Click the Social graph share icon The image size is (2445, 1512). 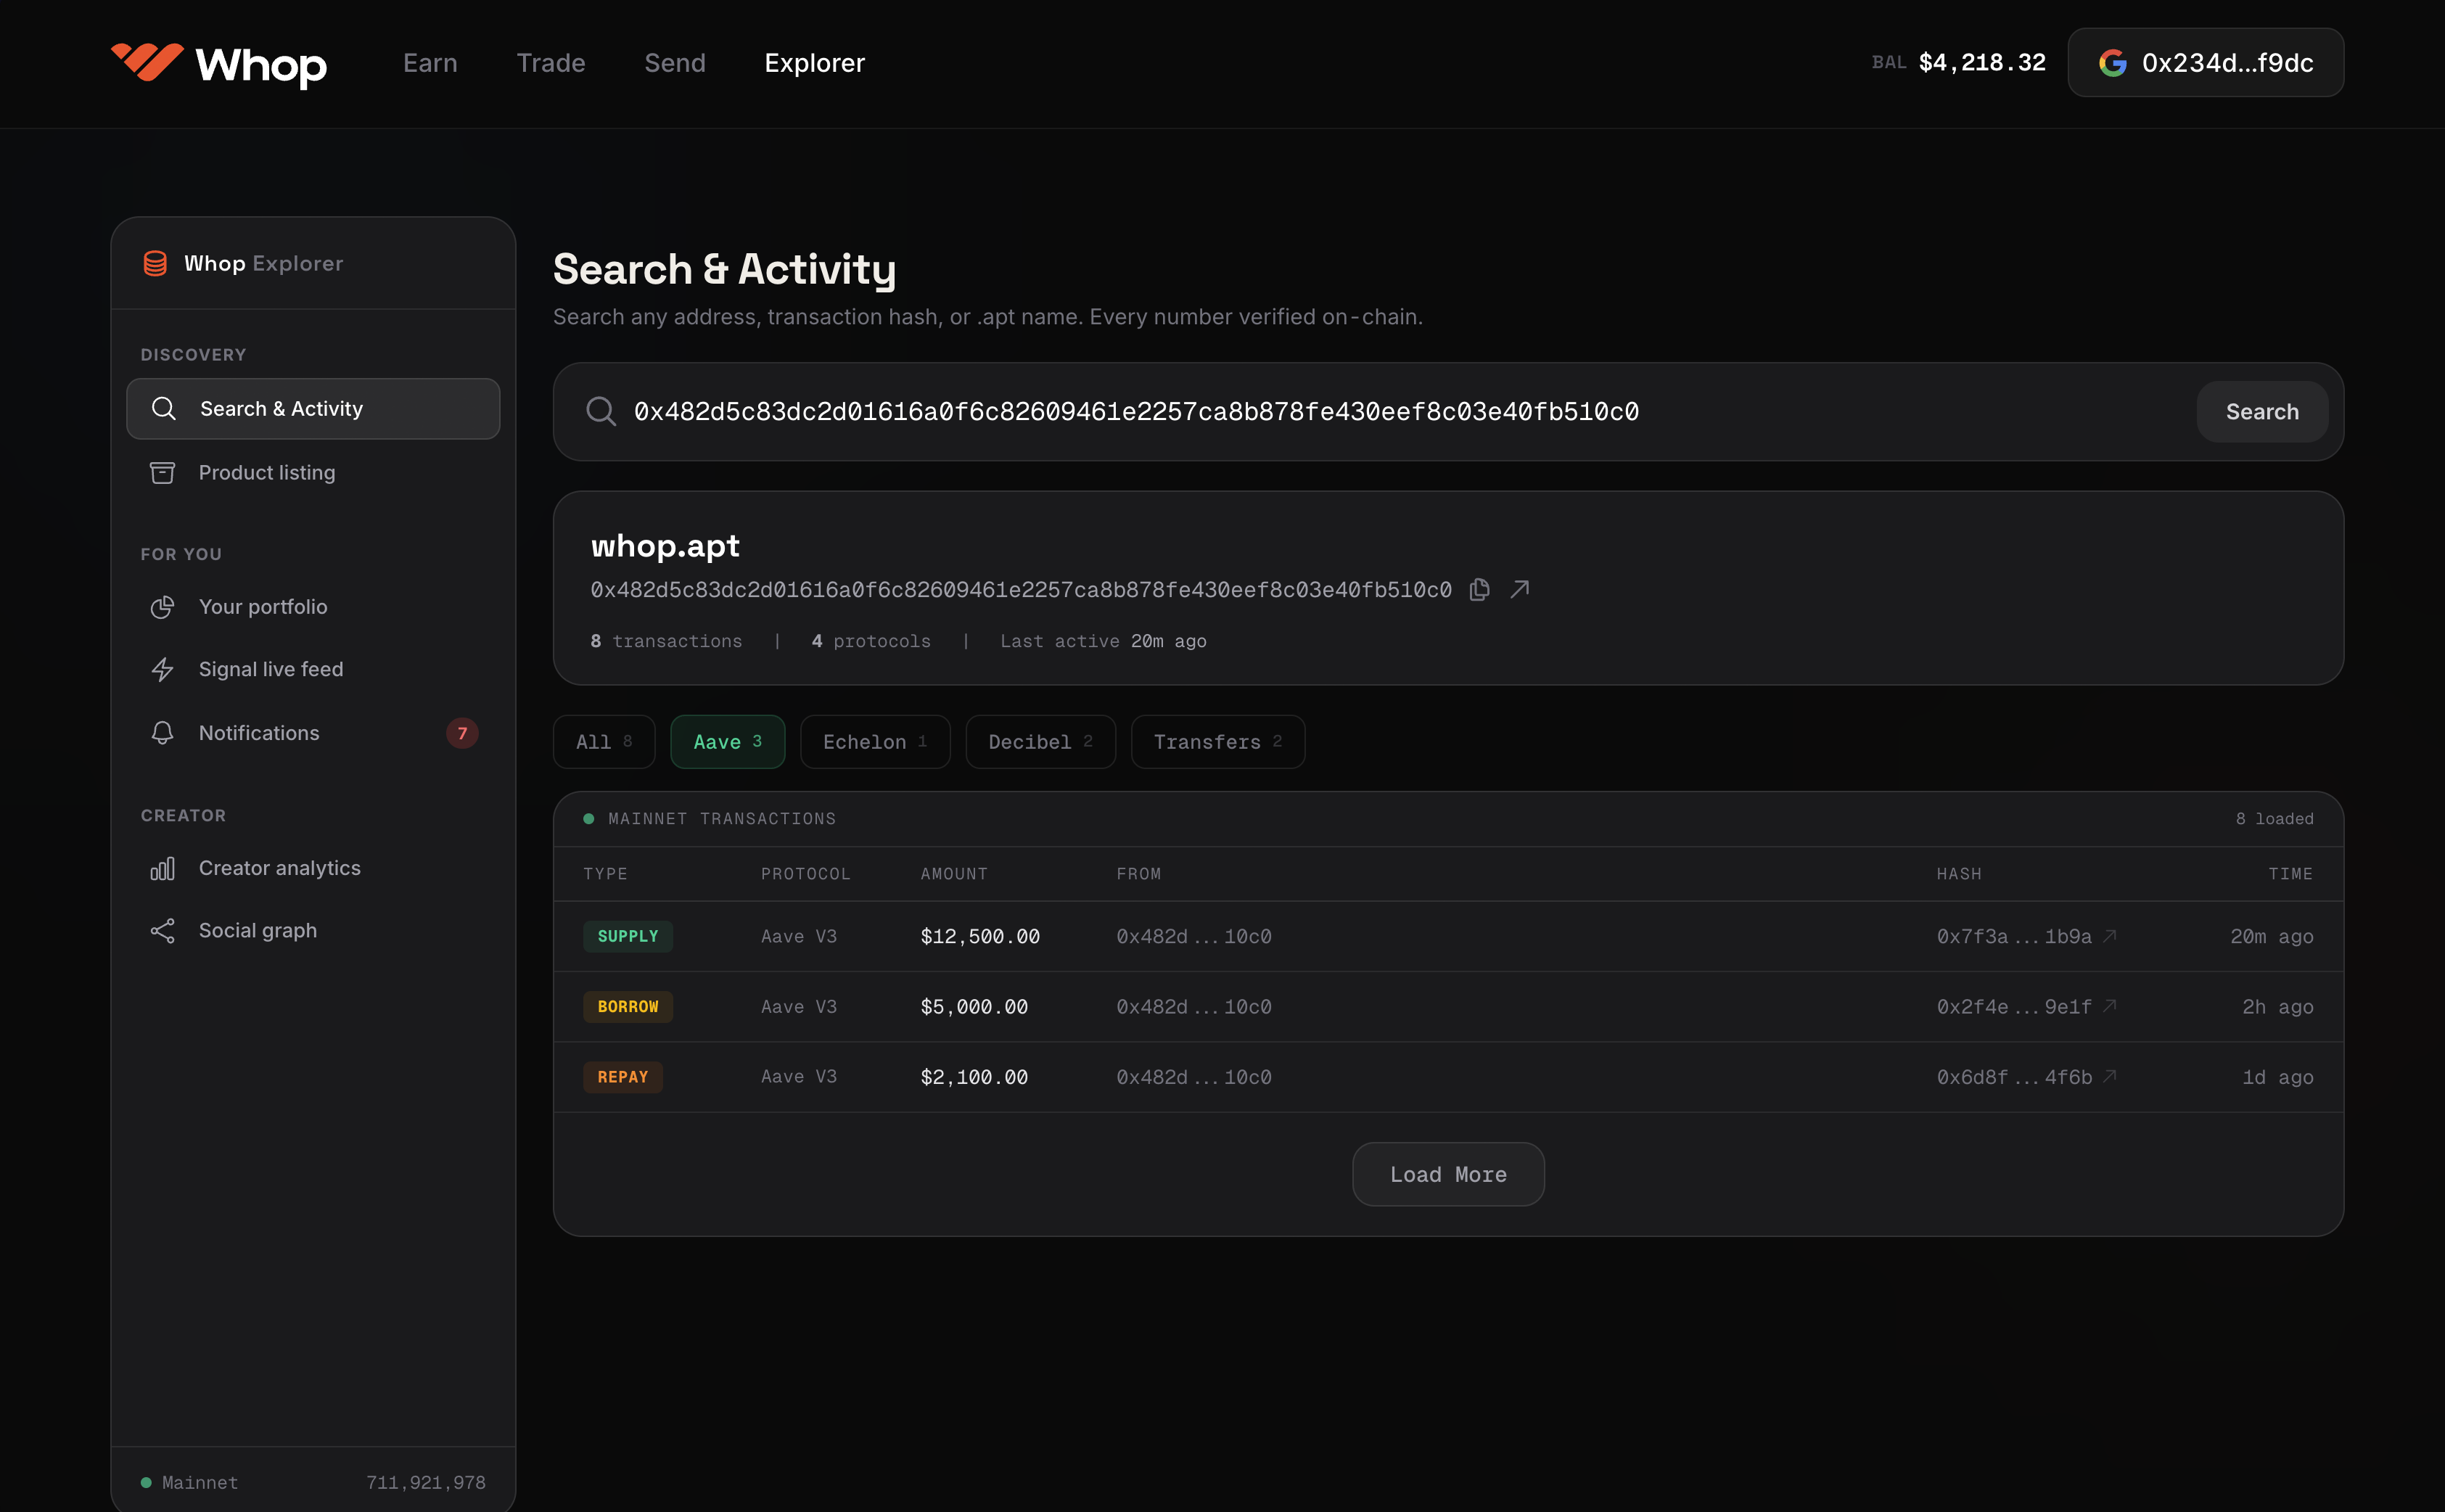pyautogui.click(x=162, y=930)
